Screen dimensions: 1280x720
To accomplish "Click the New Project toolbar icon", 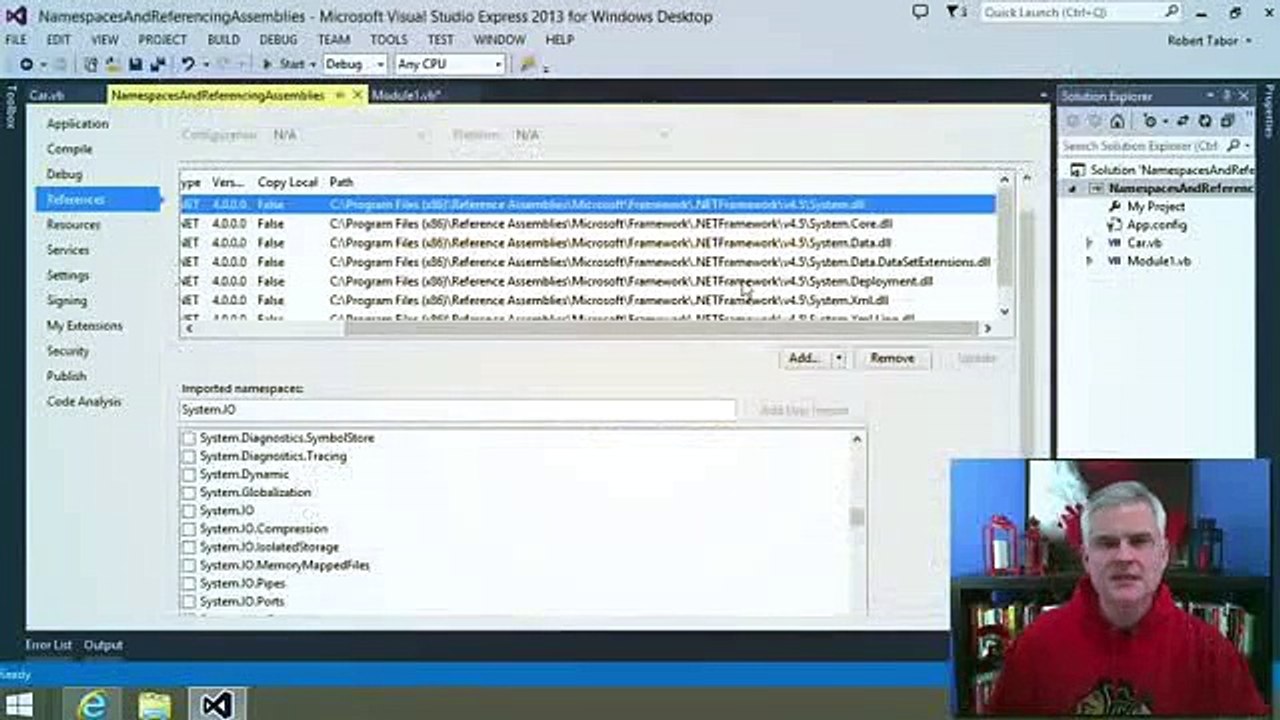I will (x=91, y=64).
